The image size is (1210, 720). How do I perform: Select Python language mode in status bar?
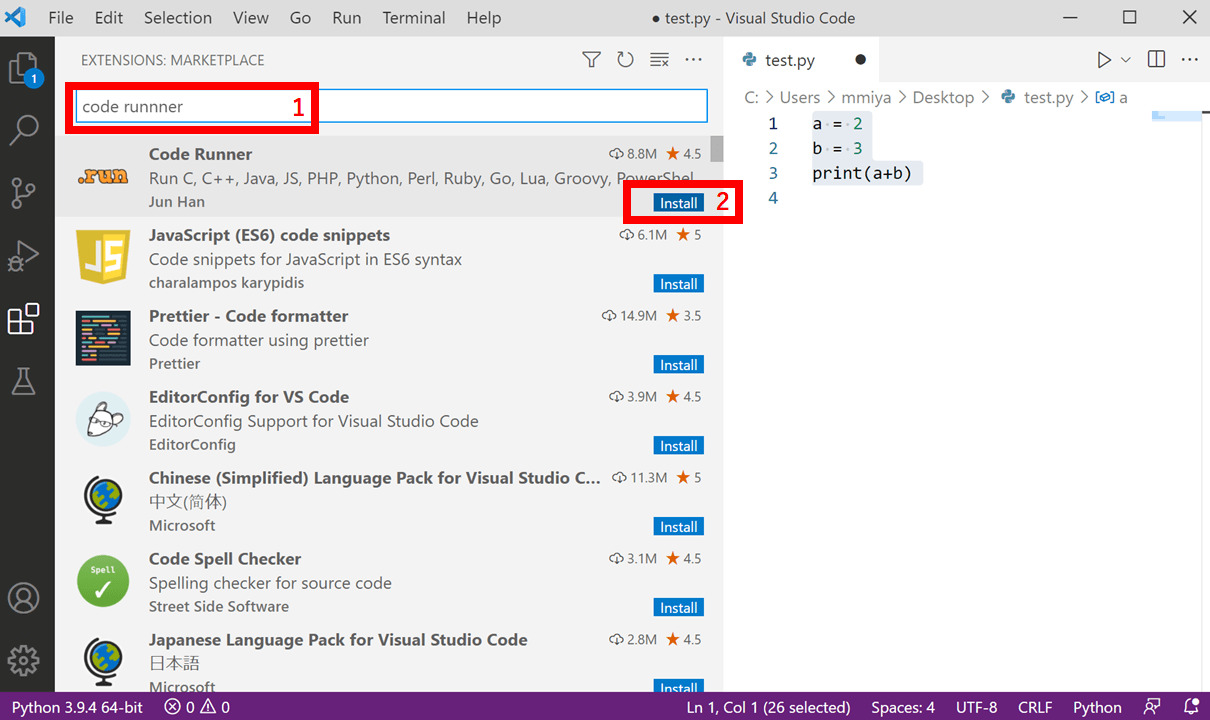pos(1097,707)
